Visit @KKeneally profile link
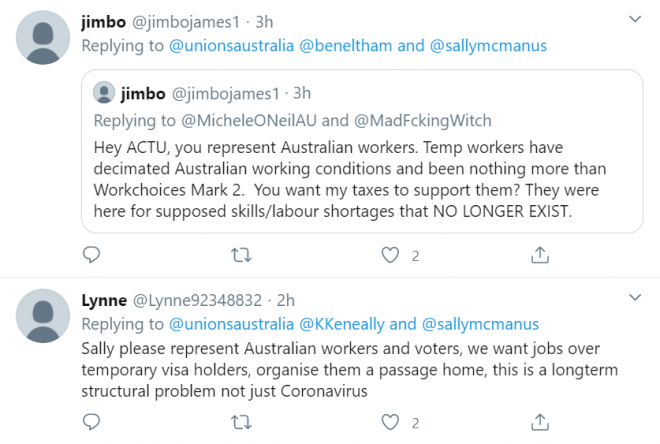This screenshot has width=660, height=444. 342,324
